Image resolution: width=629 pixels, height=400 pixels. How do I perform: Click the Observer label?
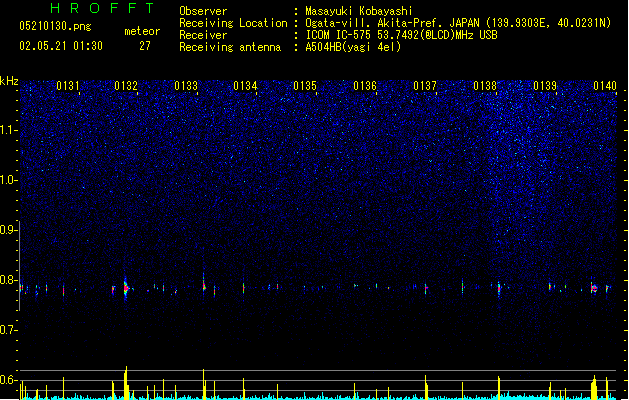(x=203, y=11)
